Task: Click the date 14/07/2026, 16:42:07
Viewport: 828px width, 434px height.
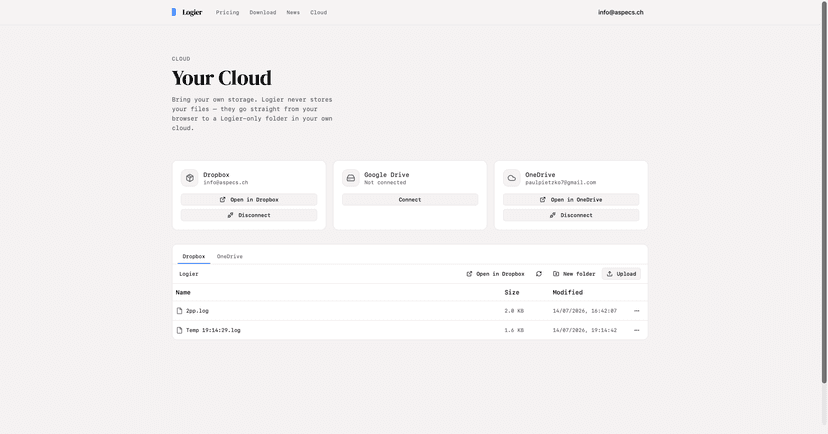Action: point(585,311)
